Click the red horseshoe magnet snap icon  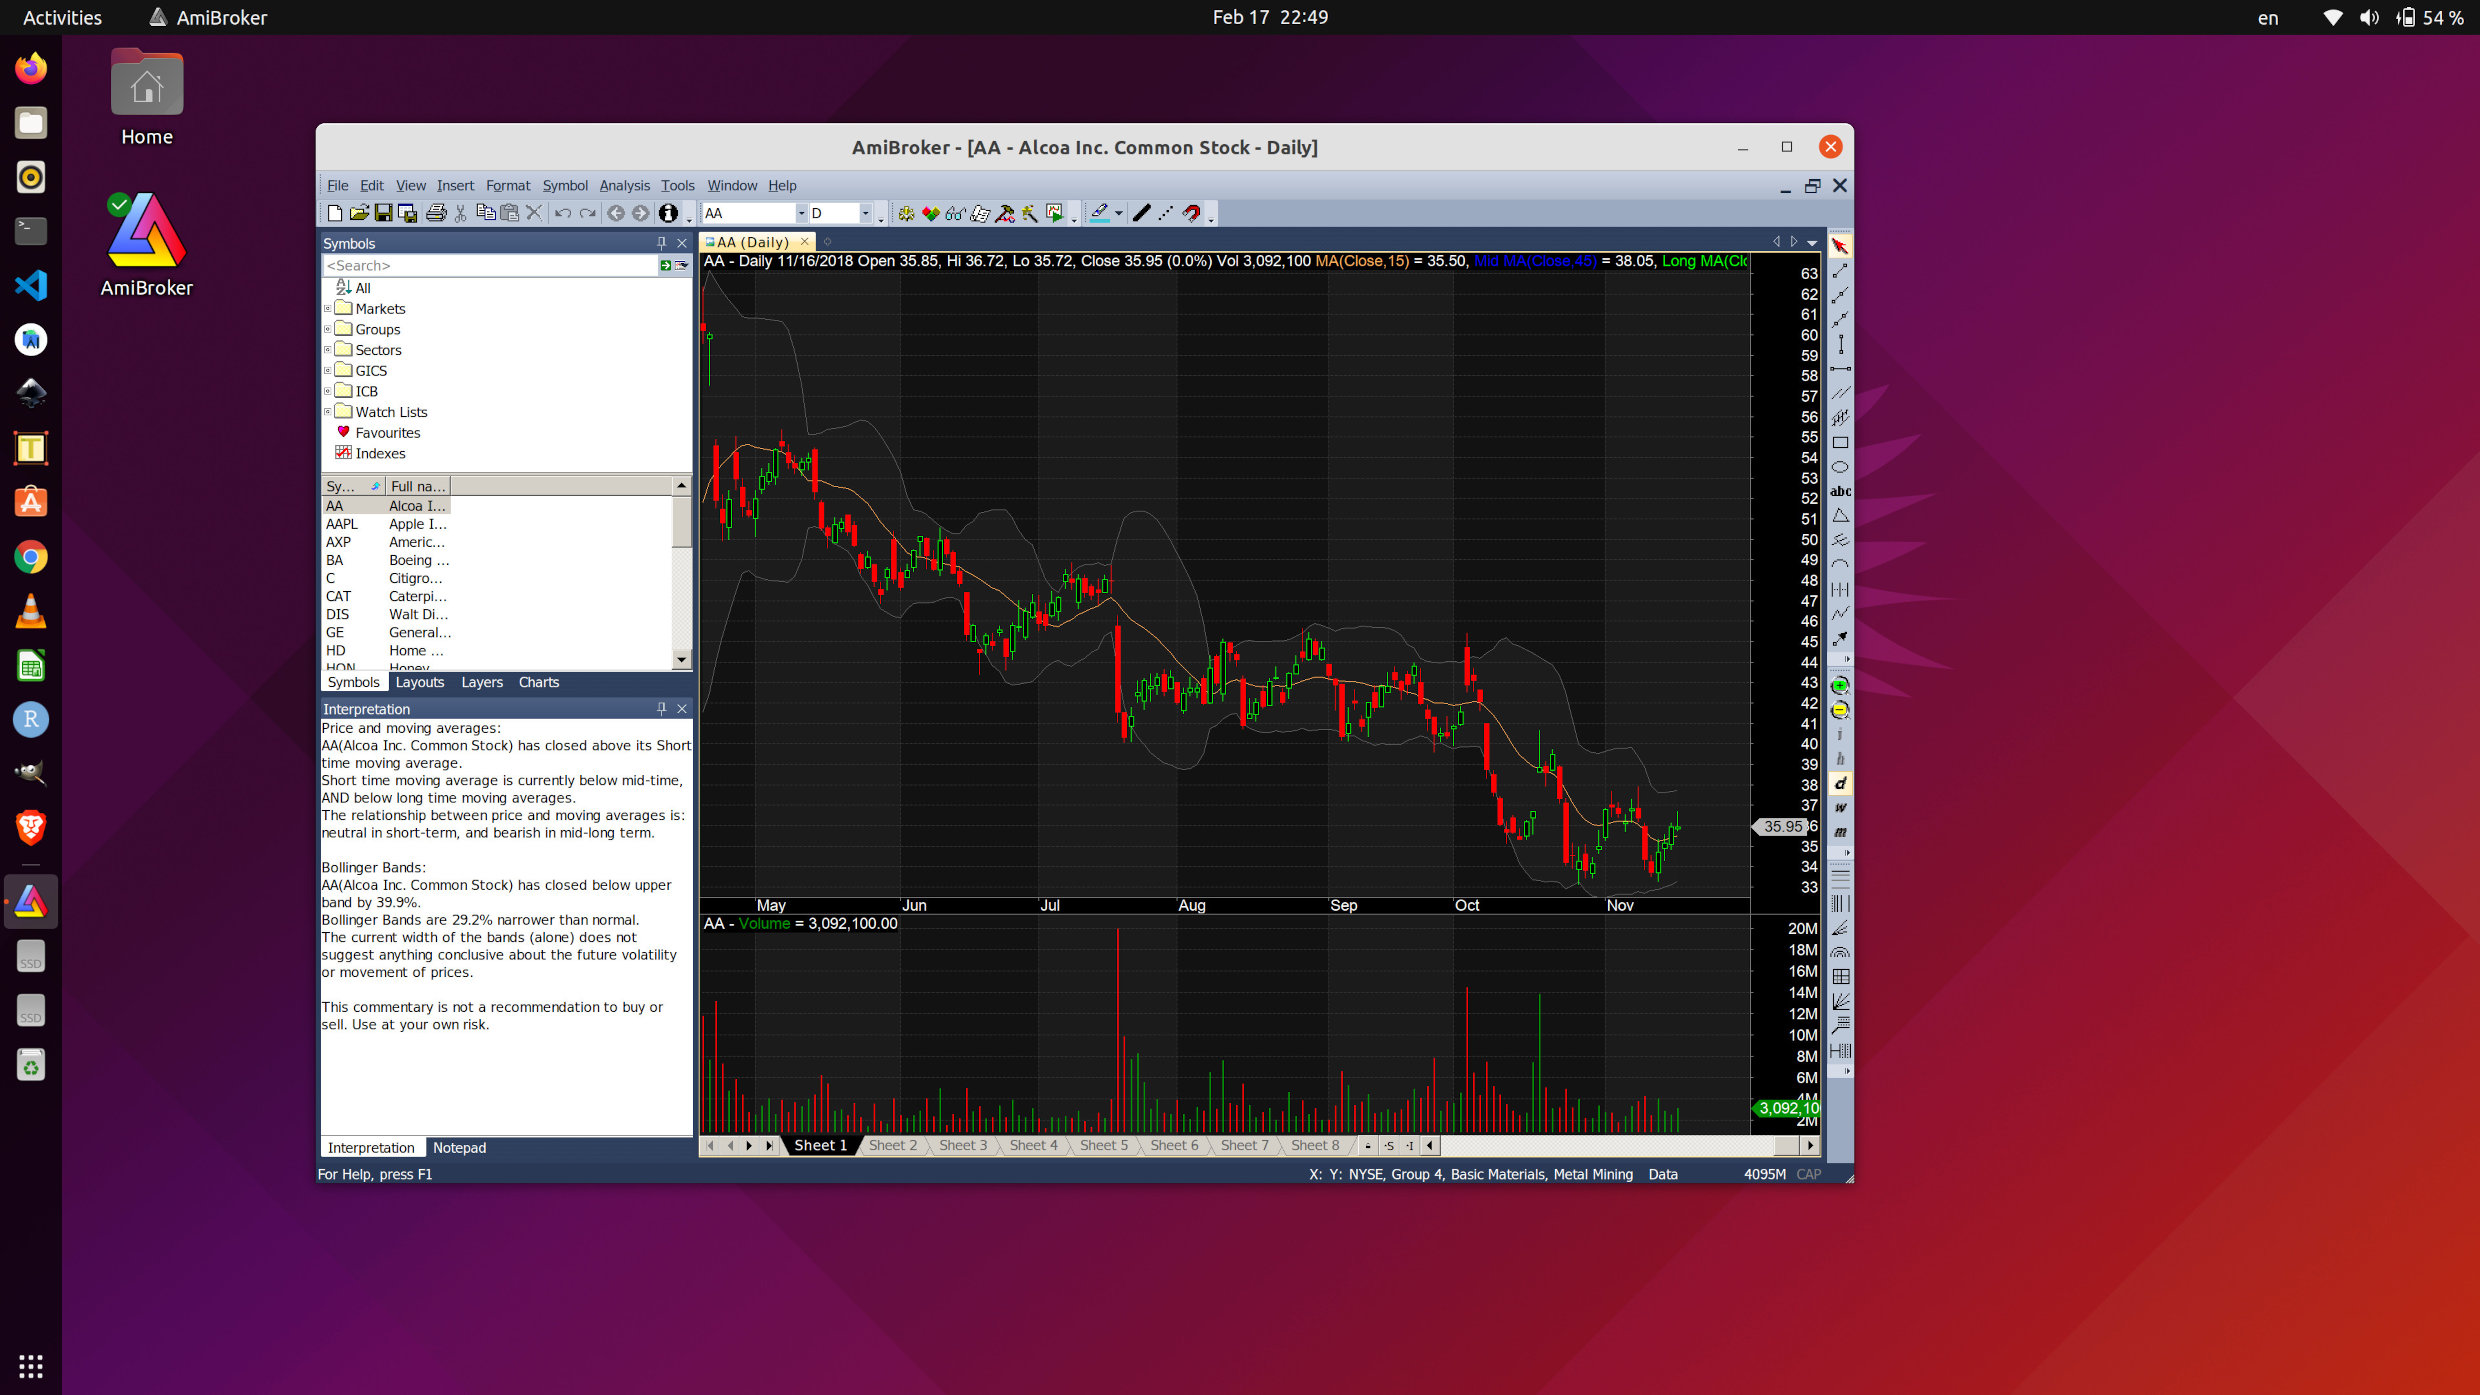click(x=1191, y=213)
